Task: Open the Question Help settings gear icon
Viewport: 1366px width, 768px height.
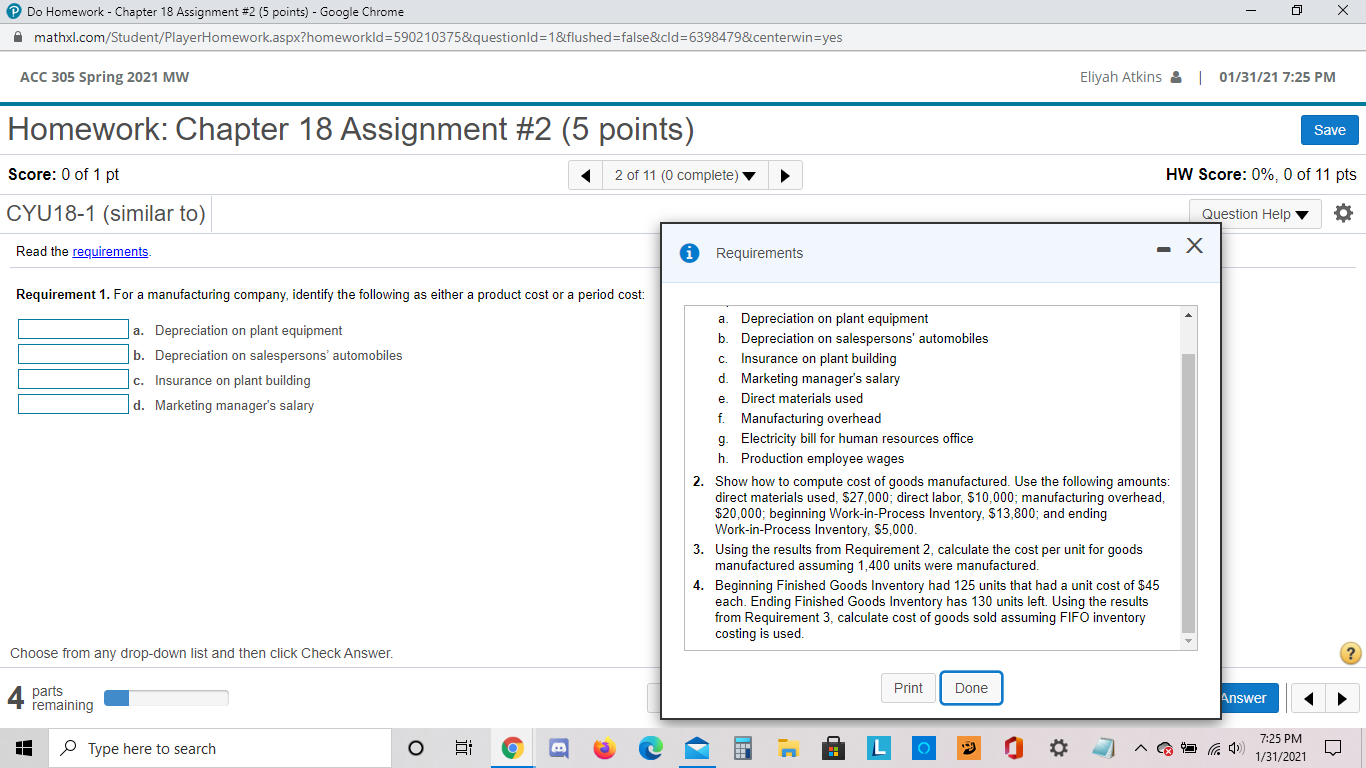Action: pyautogui.click(x=1343, y=213)
